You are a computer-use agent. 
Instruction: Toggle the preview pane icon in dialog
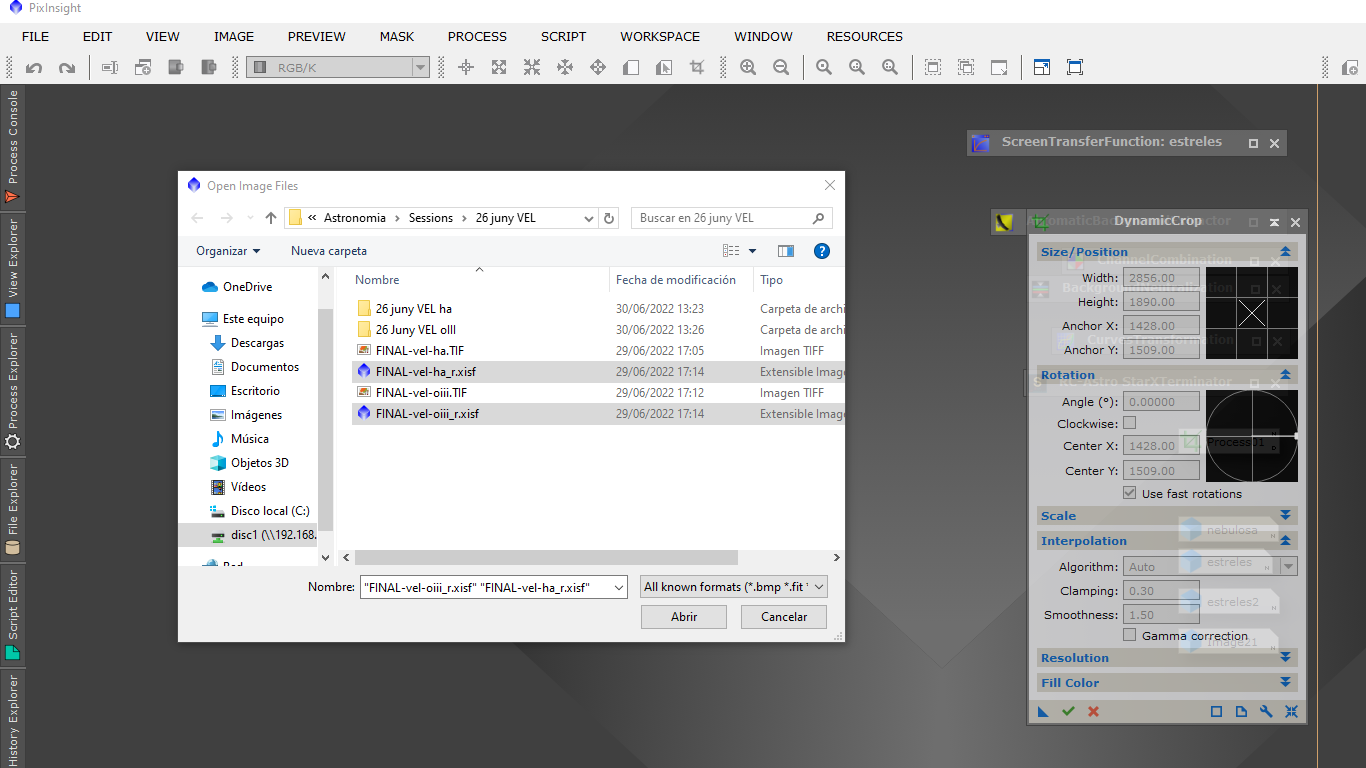(x=786, y=251)
